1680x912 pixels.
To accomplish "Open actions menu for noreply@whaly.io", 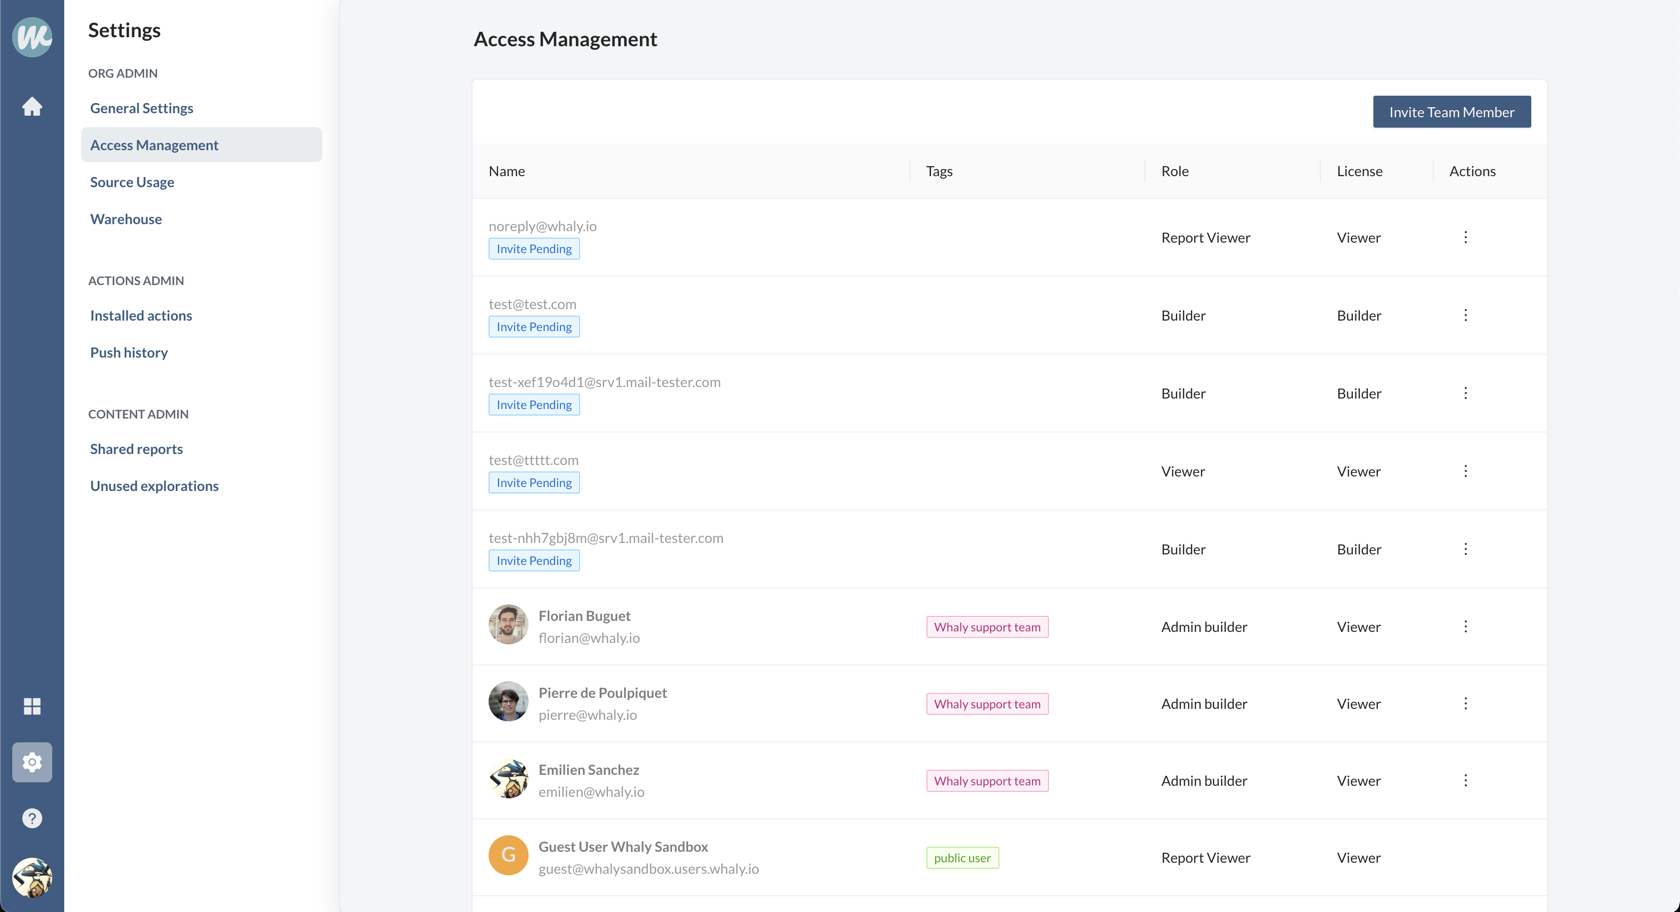I will click(x=1465, y=238).
